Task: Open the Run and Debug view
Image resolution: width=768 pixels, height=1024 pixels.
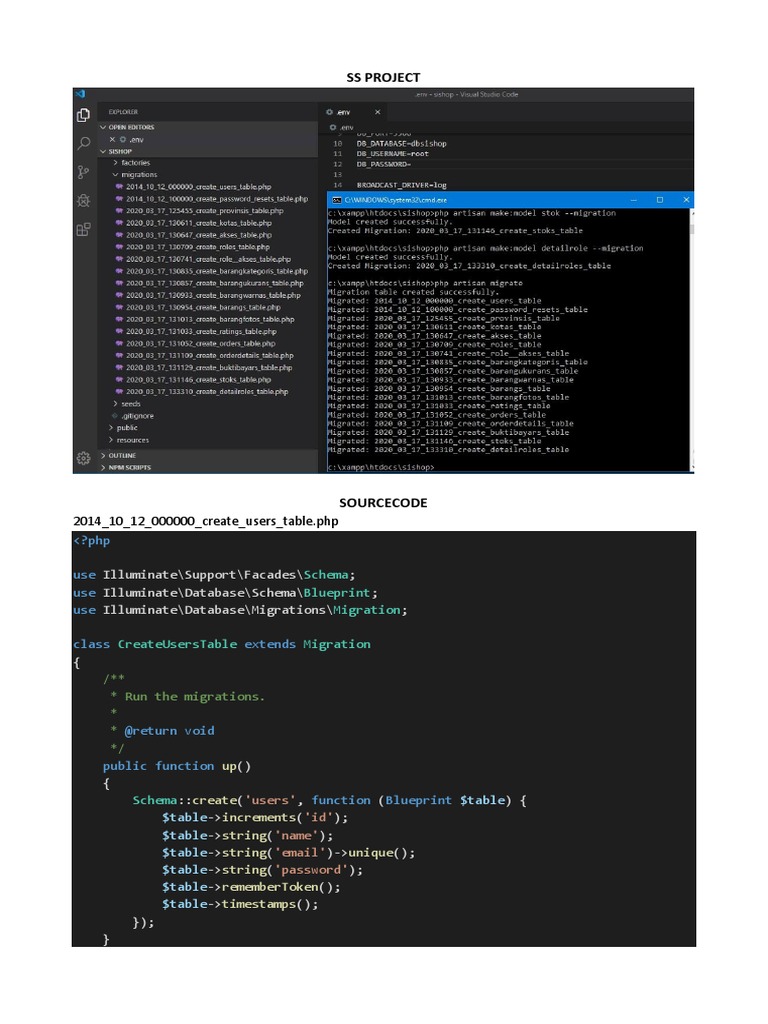Action: click(83, 201)
